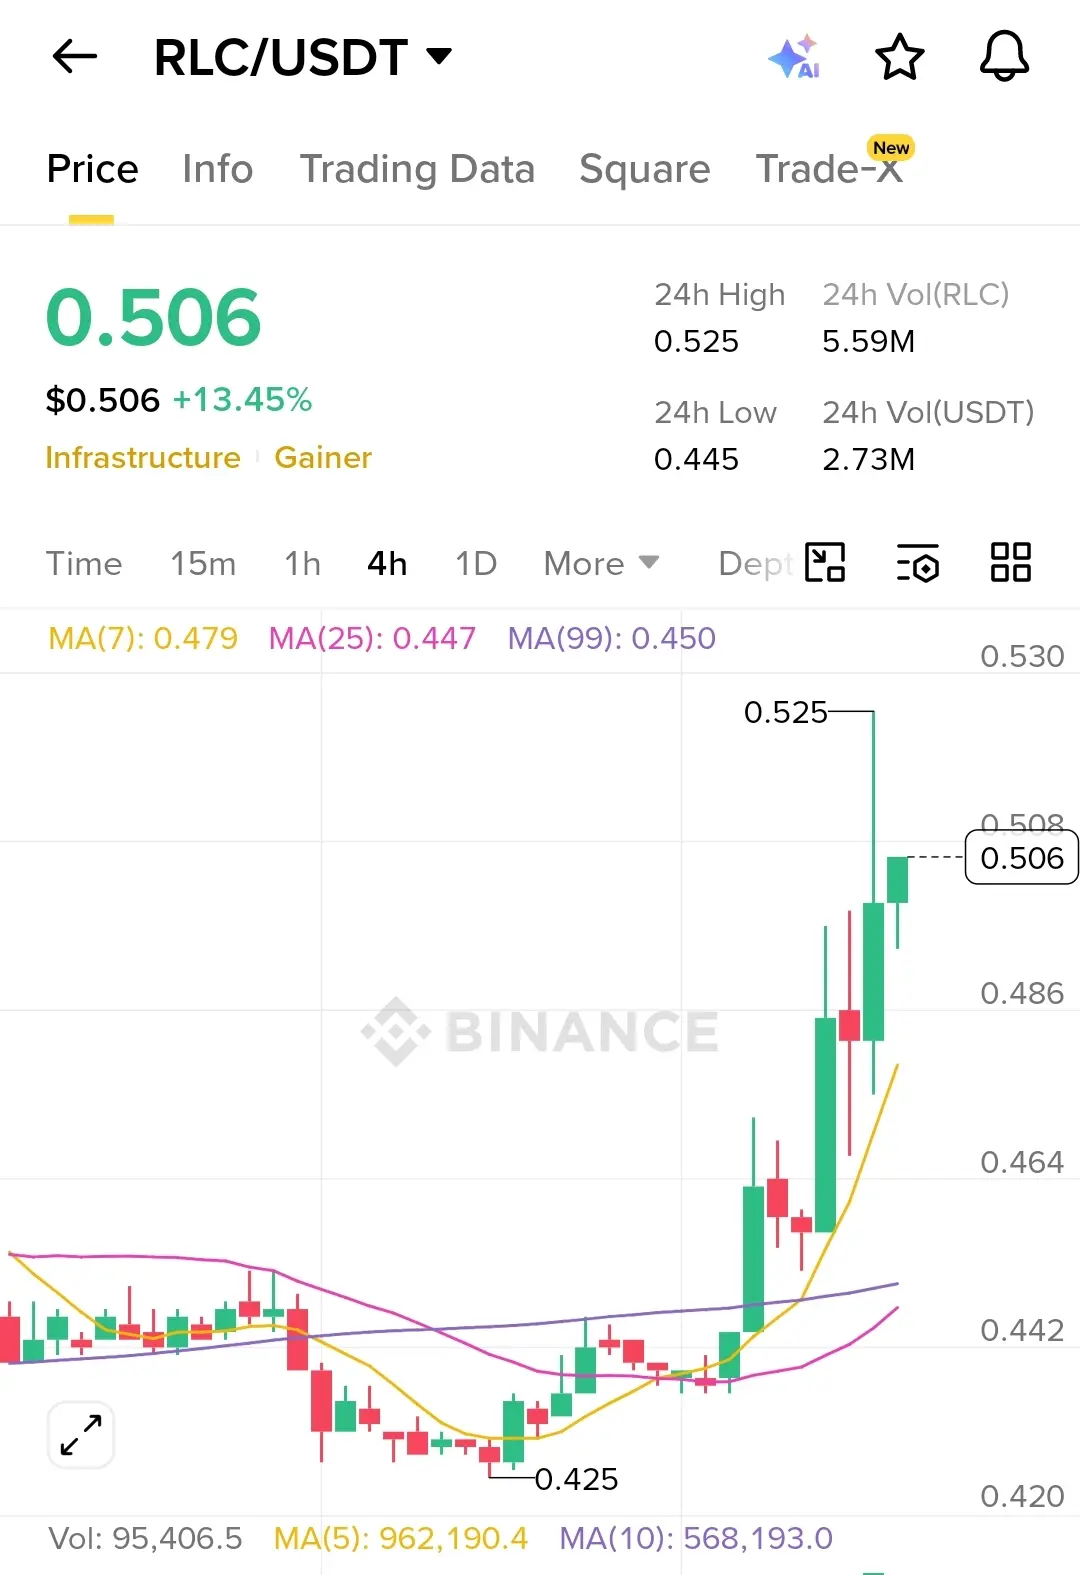Open the grid layout icon
The height and width of the screenshot is (1575, 1080).
(x=1010, y=562)
